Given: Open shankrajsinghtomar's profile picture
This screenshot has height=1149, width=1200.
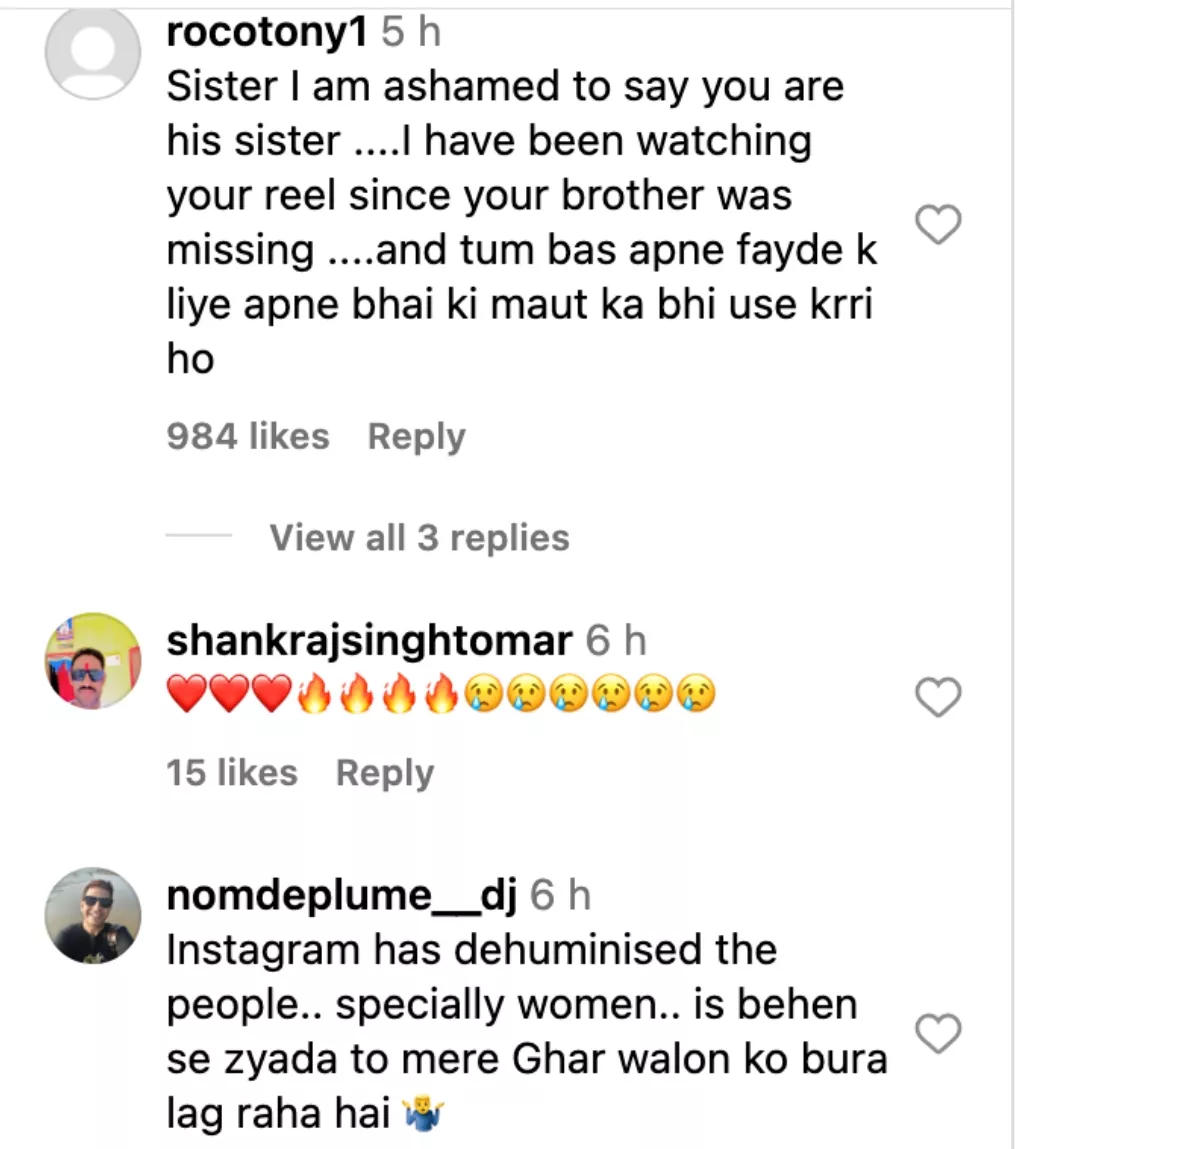Looking at the screenshot, I should tap(93, 661).
